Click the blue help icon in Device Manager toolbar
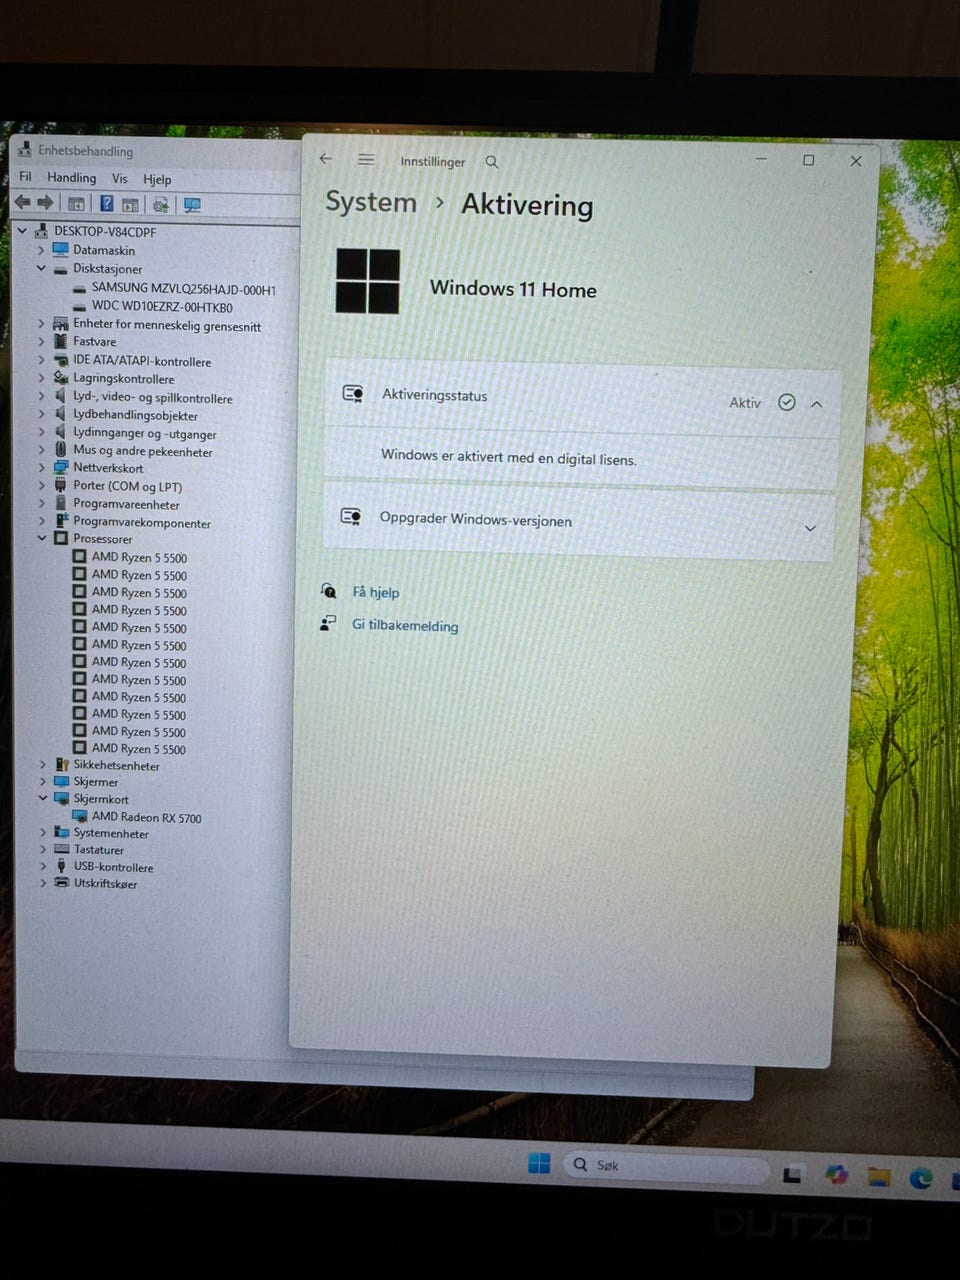This screenshot has width=960, height=1280. (x=106, y=204)
